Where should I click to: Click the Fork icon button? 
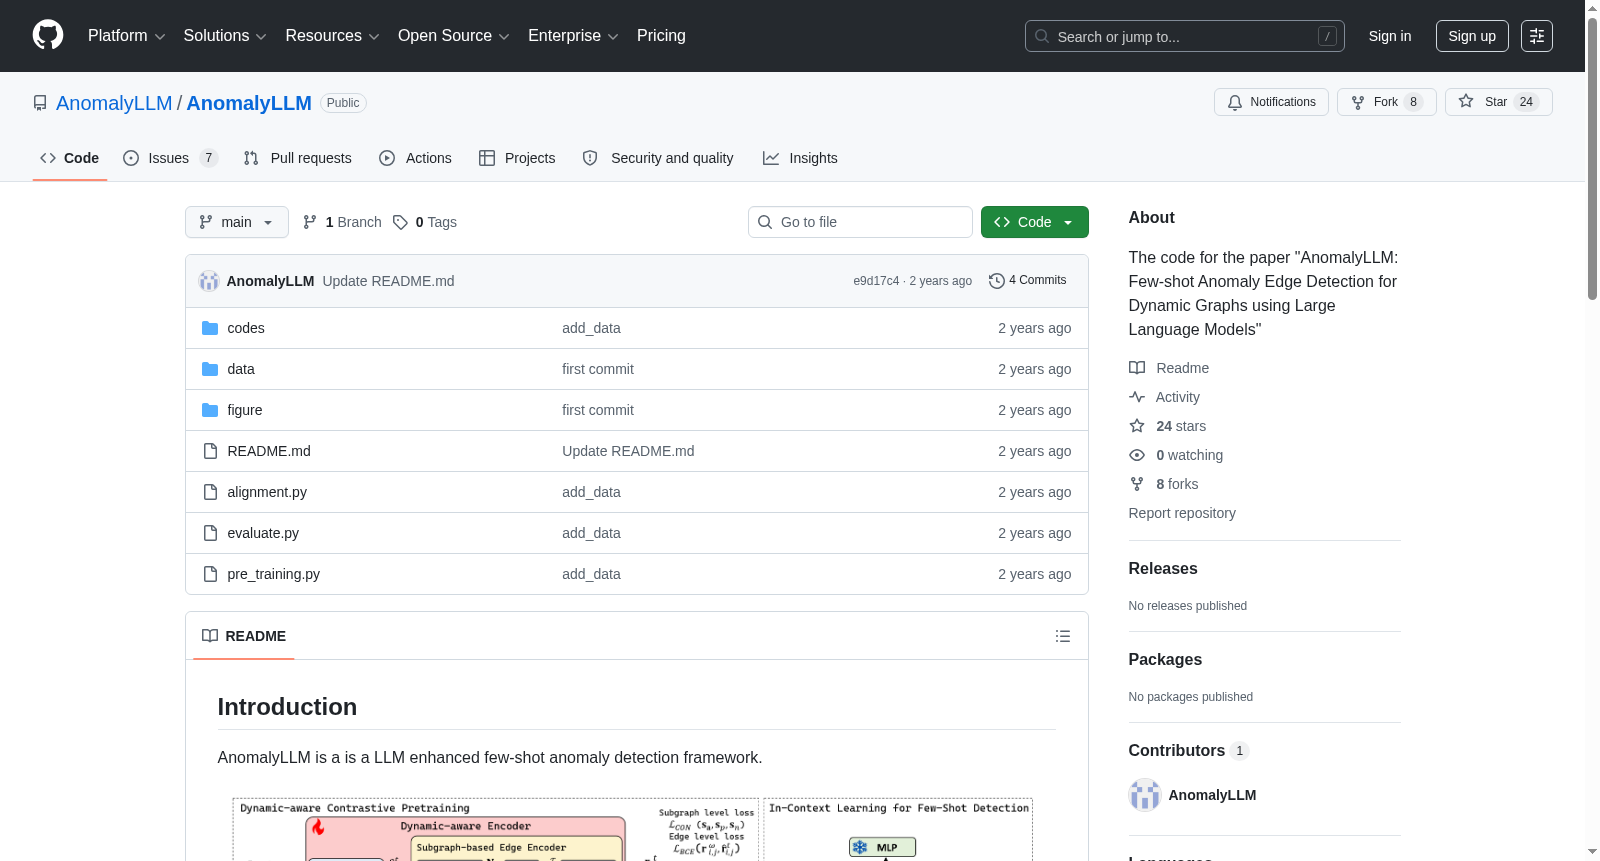point(1358,102)
